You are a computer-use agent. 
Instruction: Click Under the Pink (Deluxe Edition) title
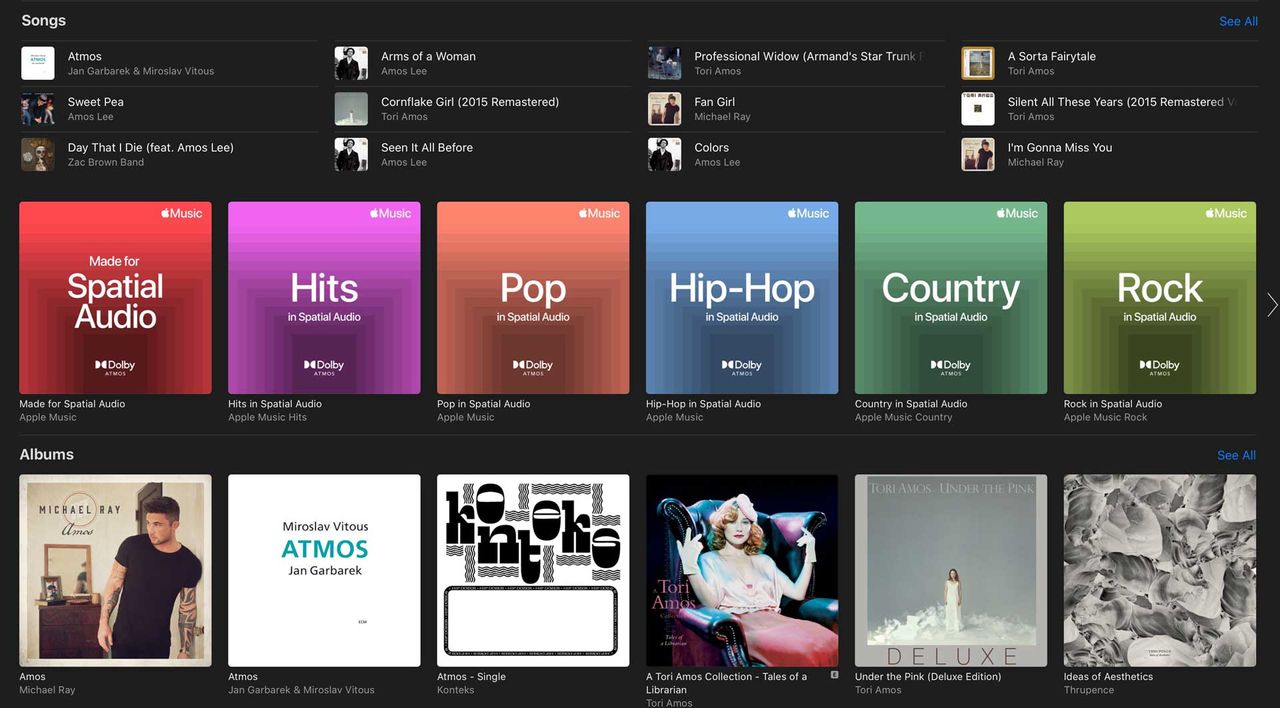pos(928,677)
